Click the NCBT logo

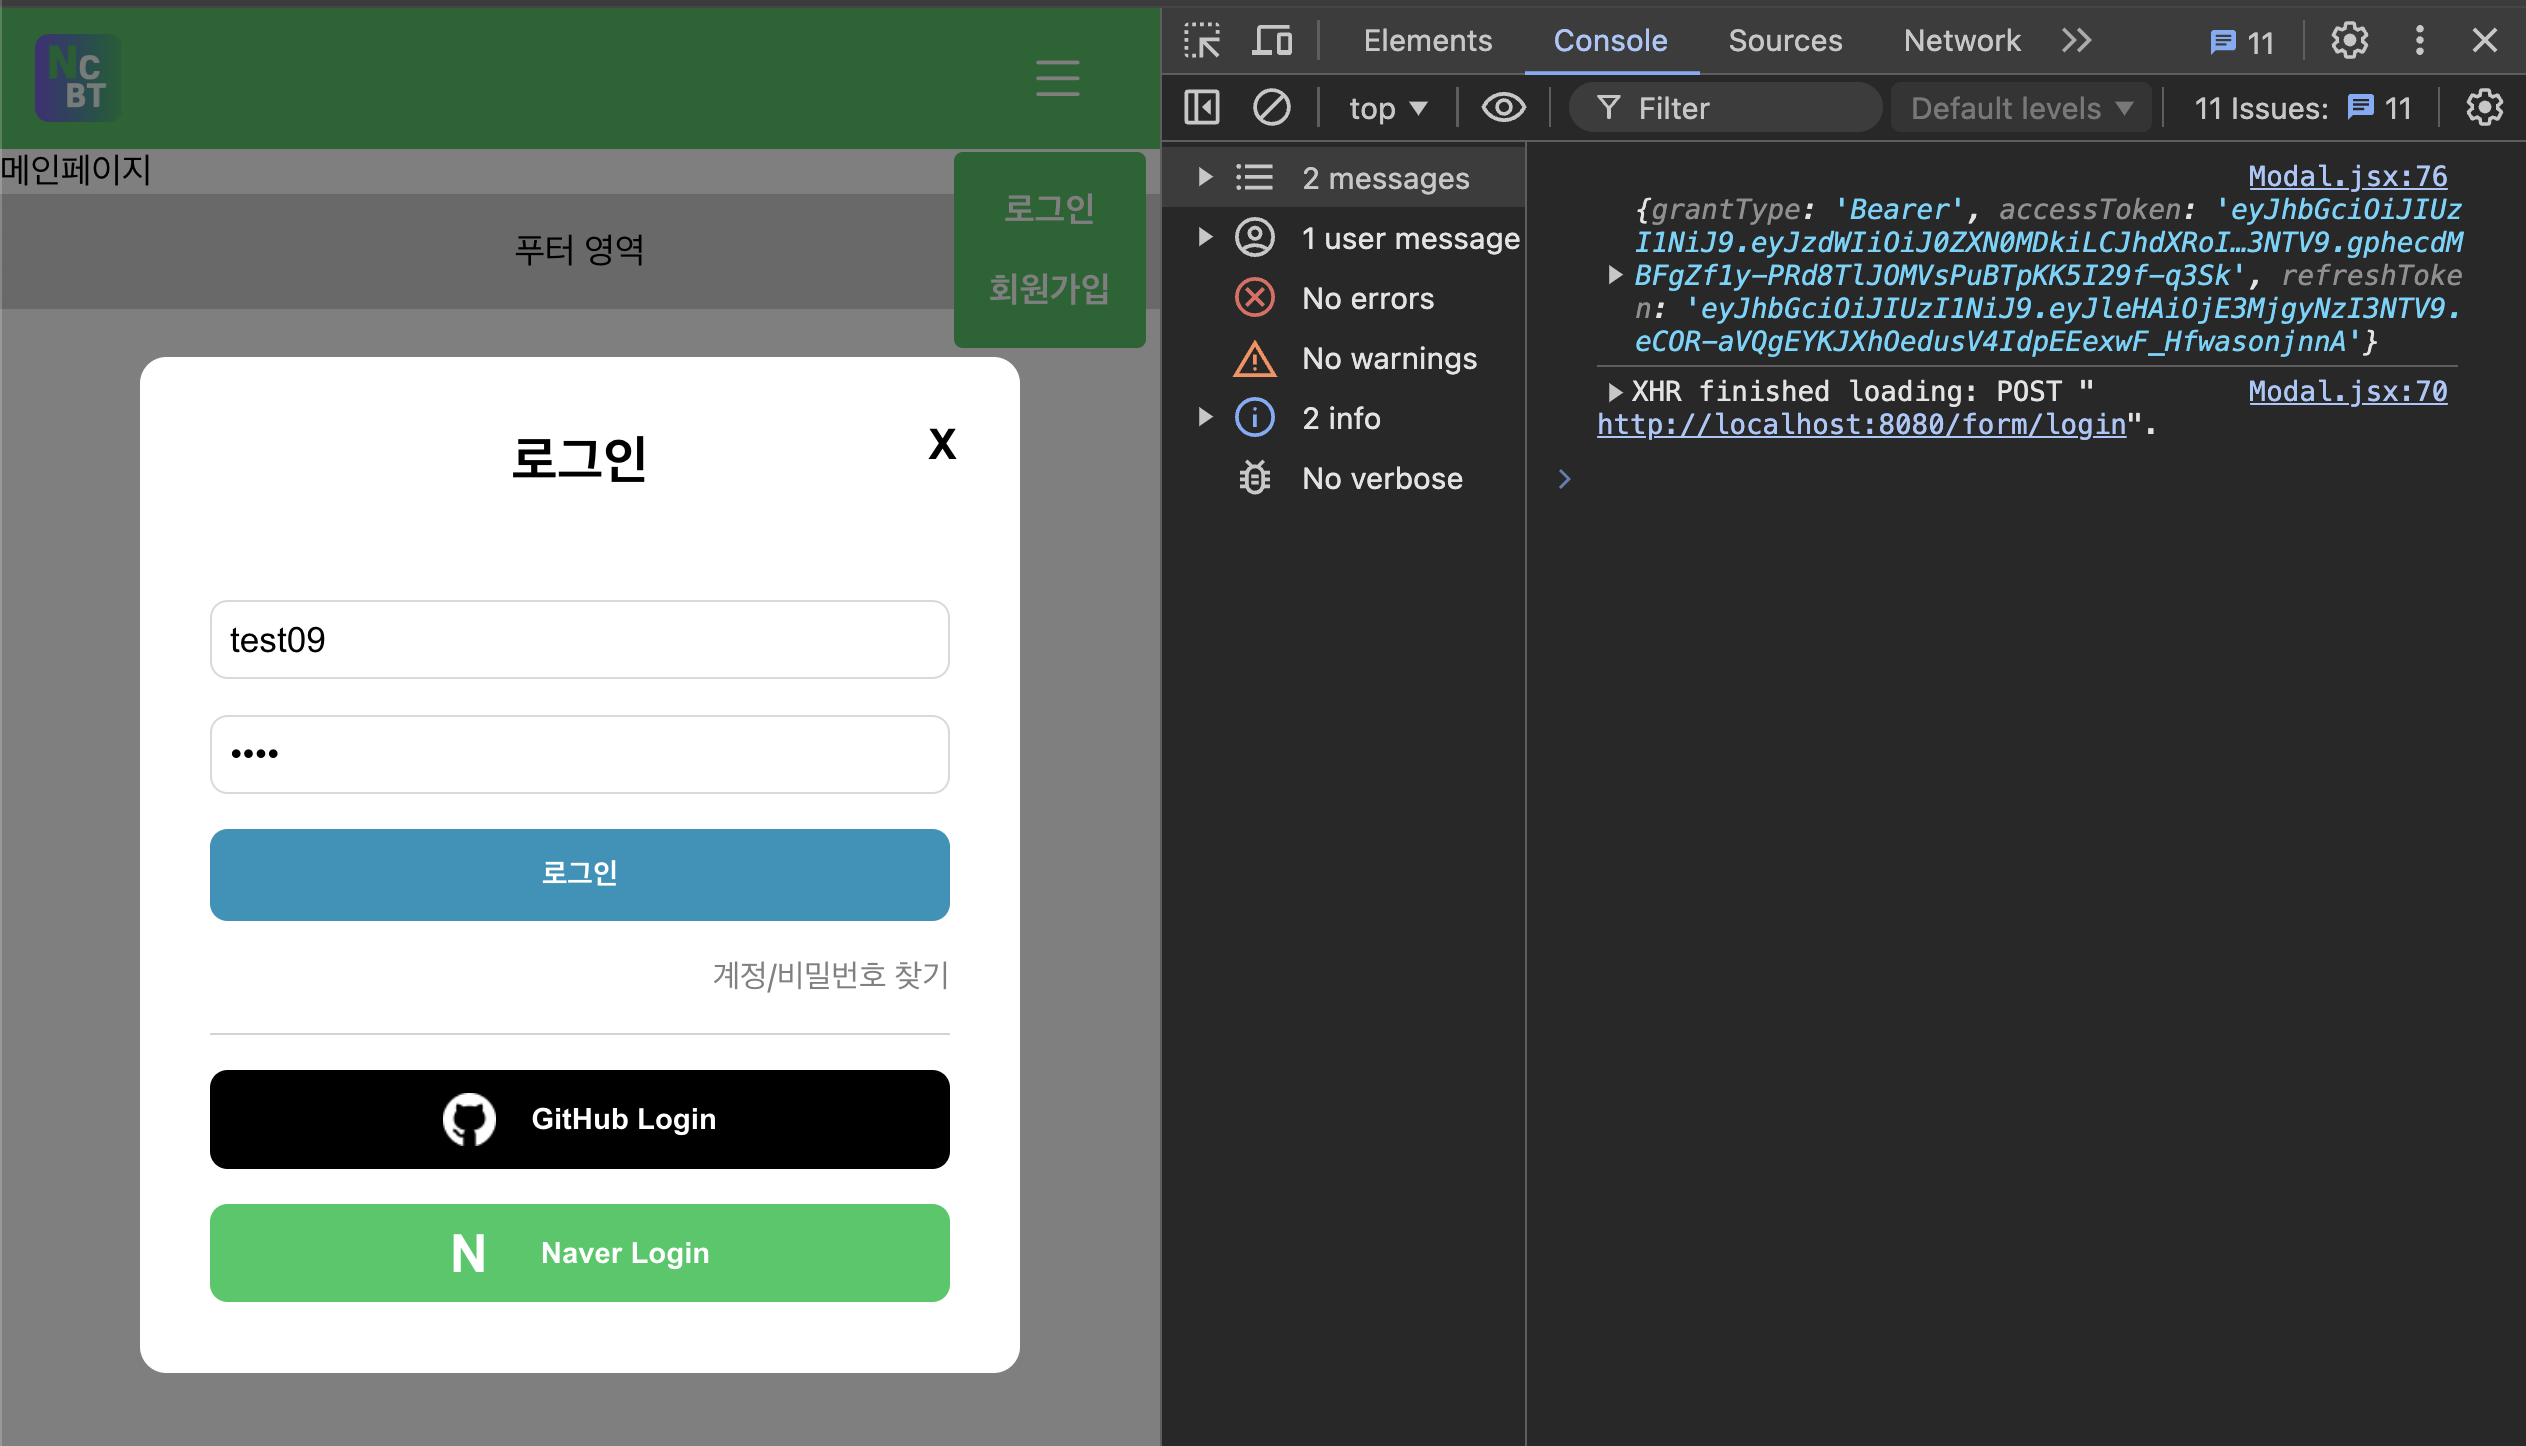tap(78, 78)
